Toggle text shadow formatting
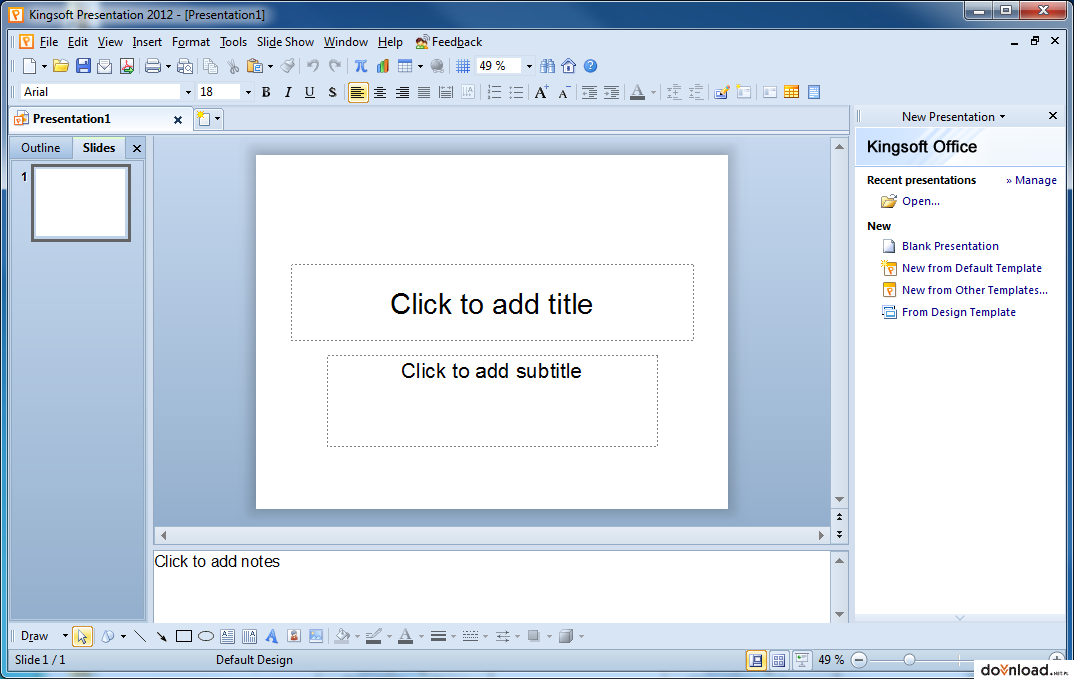1074x679 pixels. coord(332,92)
